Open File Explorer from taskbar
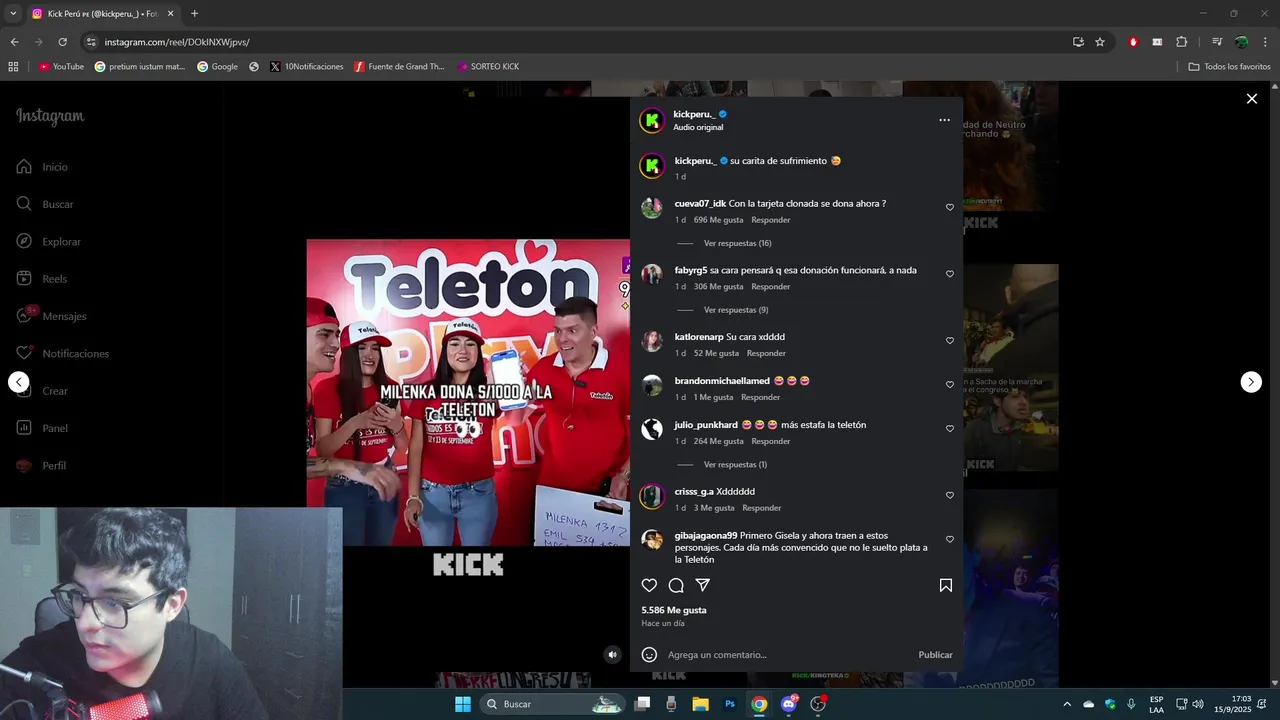 click(x=701, y=704)
